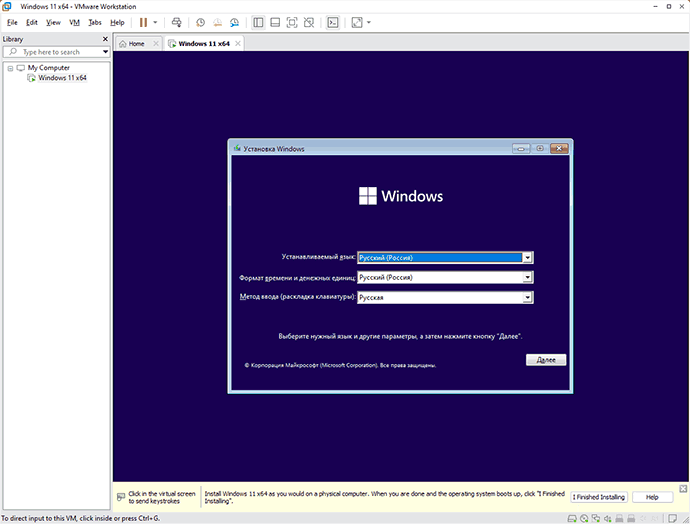
Task: Toggle the thumbnail bar view
Action: tap(275, 22)
